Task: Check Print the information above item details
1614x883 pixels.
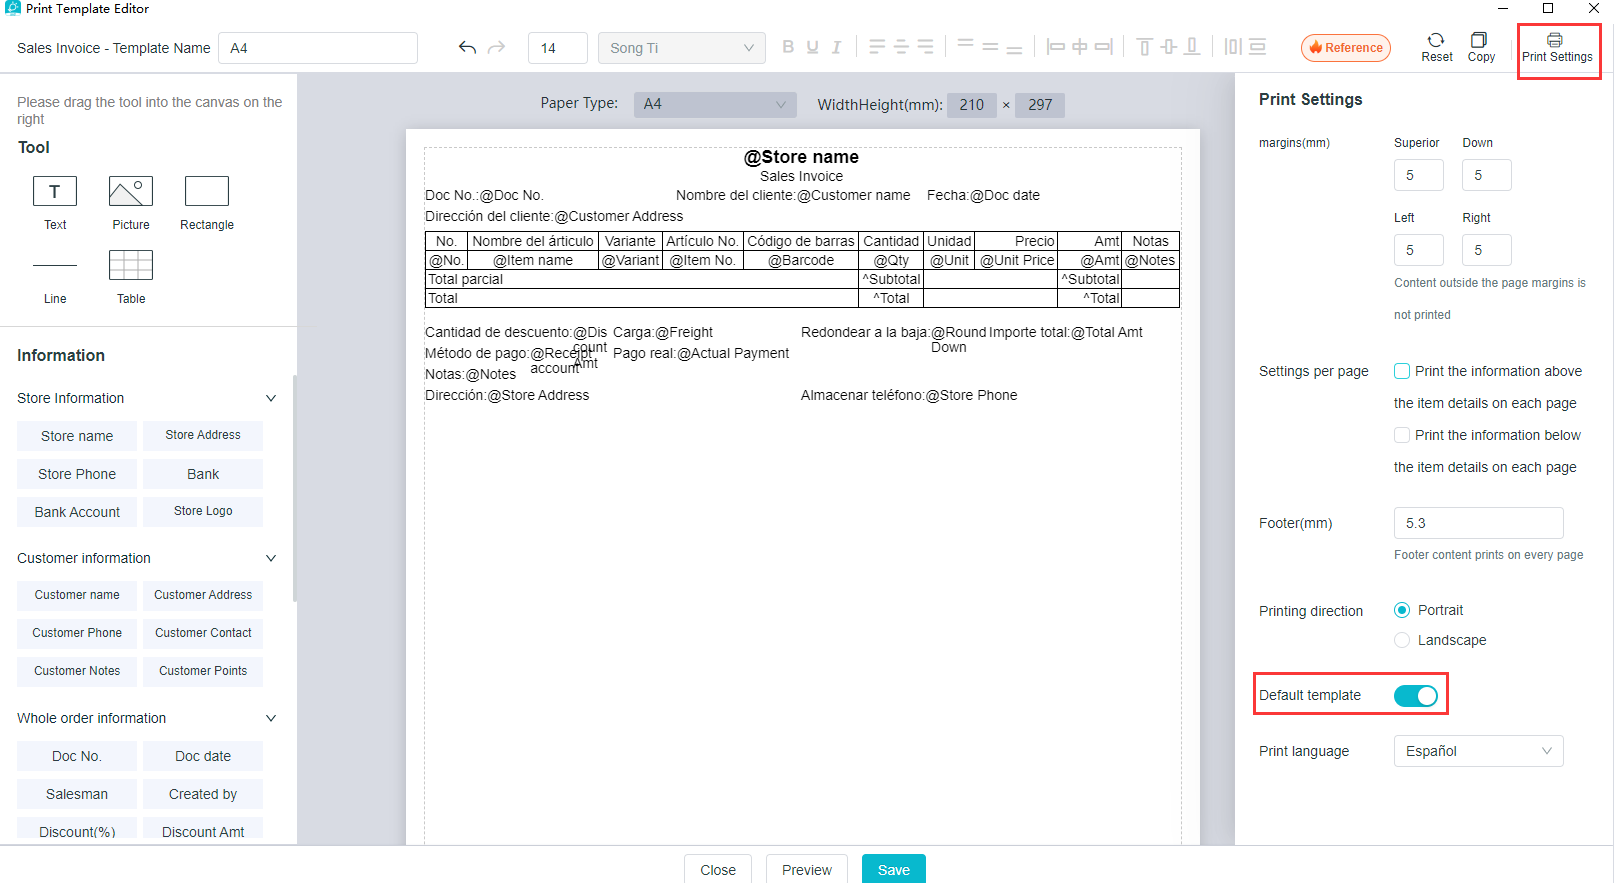Action: [1402, 371]
